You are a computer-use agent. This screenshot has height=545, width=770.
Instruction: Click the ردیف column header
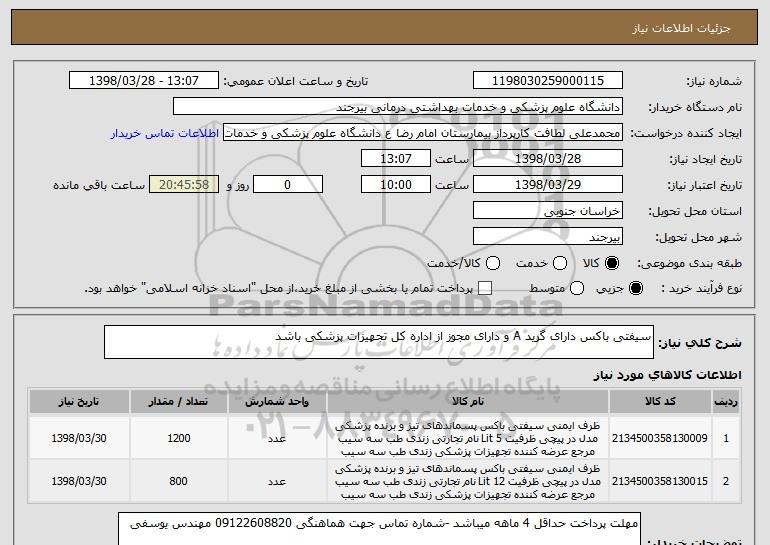726,402
